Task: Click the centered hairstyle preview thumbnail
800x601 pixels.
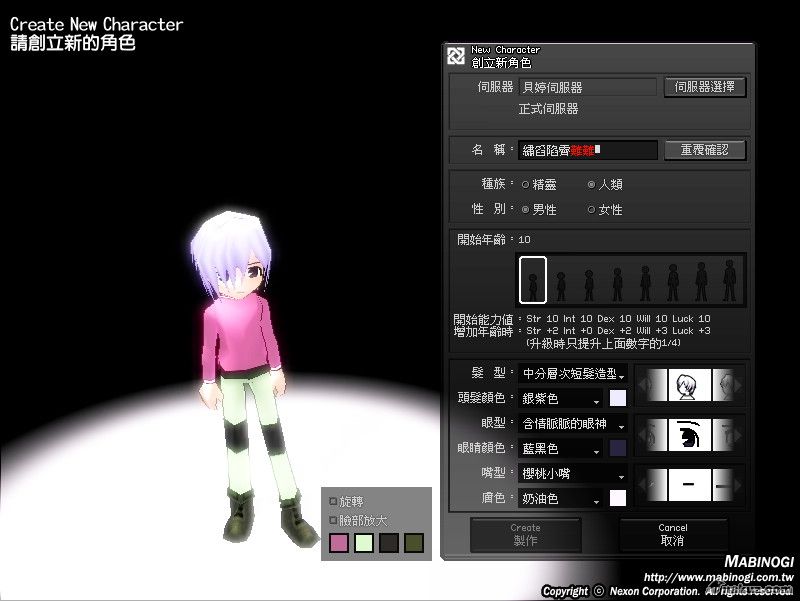Action: coord(690,383)
